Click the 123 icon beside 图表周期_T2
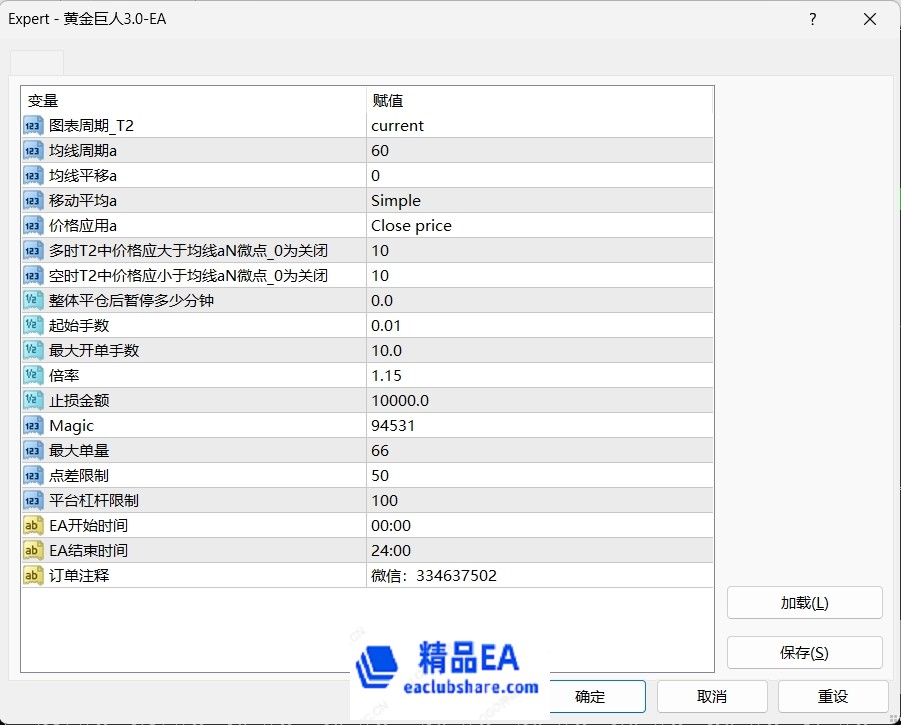The width and height of the screenshot is (901, 725). [x=34, y=125]
